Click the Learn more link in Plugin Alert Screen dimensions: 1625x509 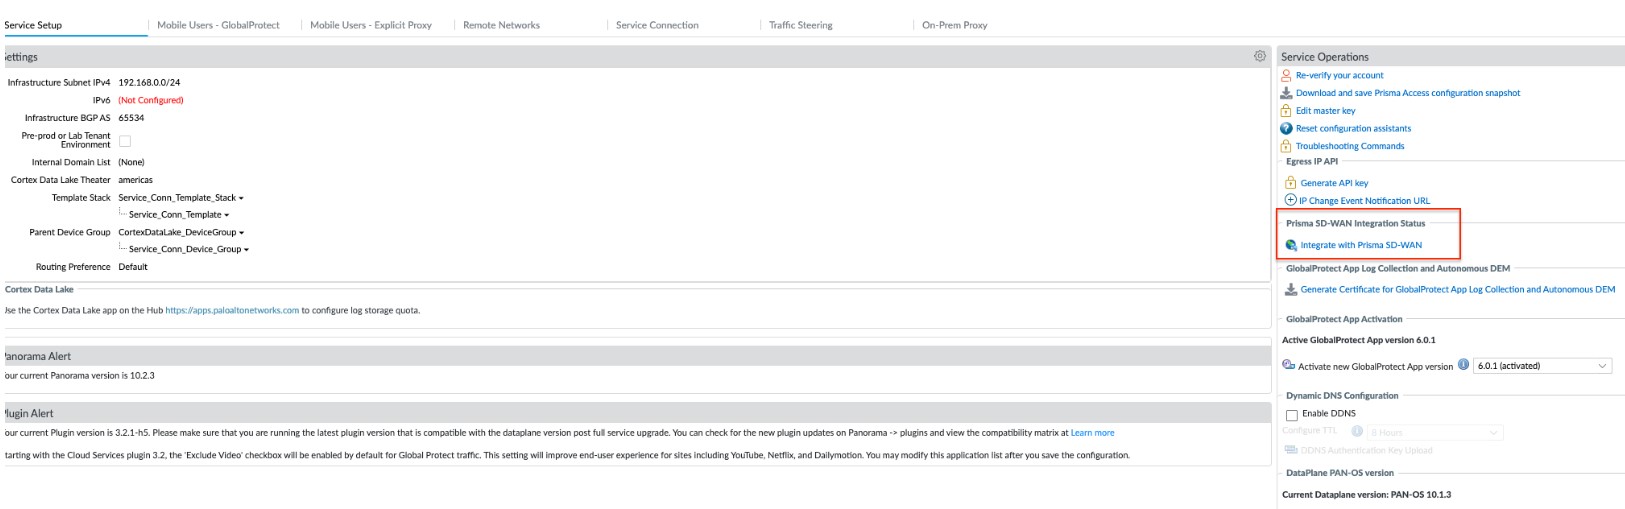tap(1092, 433)
